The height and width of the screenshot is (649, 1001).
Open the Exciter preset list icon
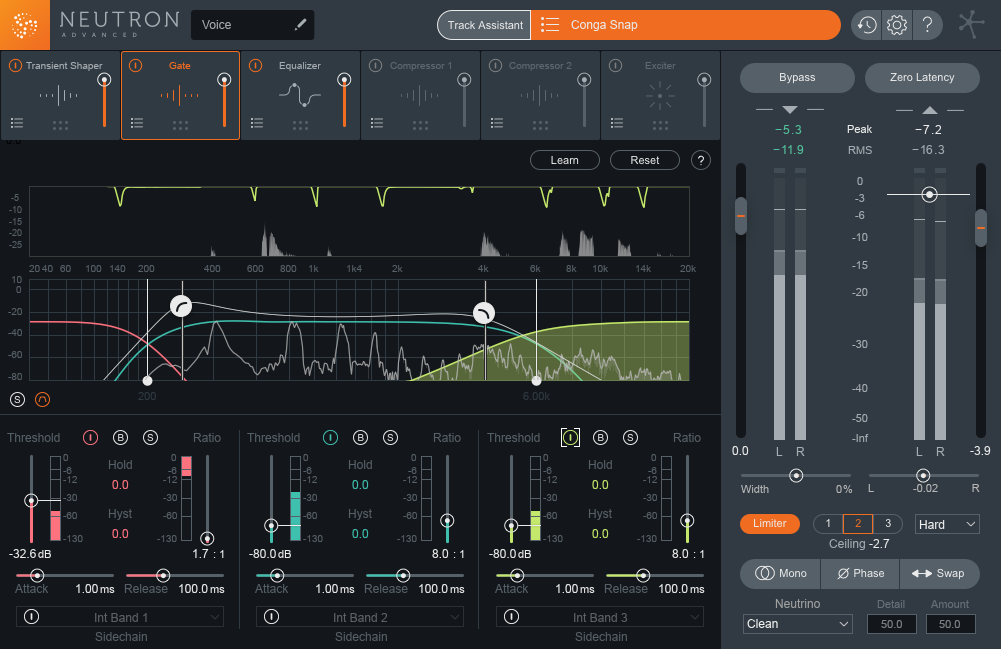coord(617,123)
